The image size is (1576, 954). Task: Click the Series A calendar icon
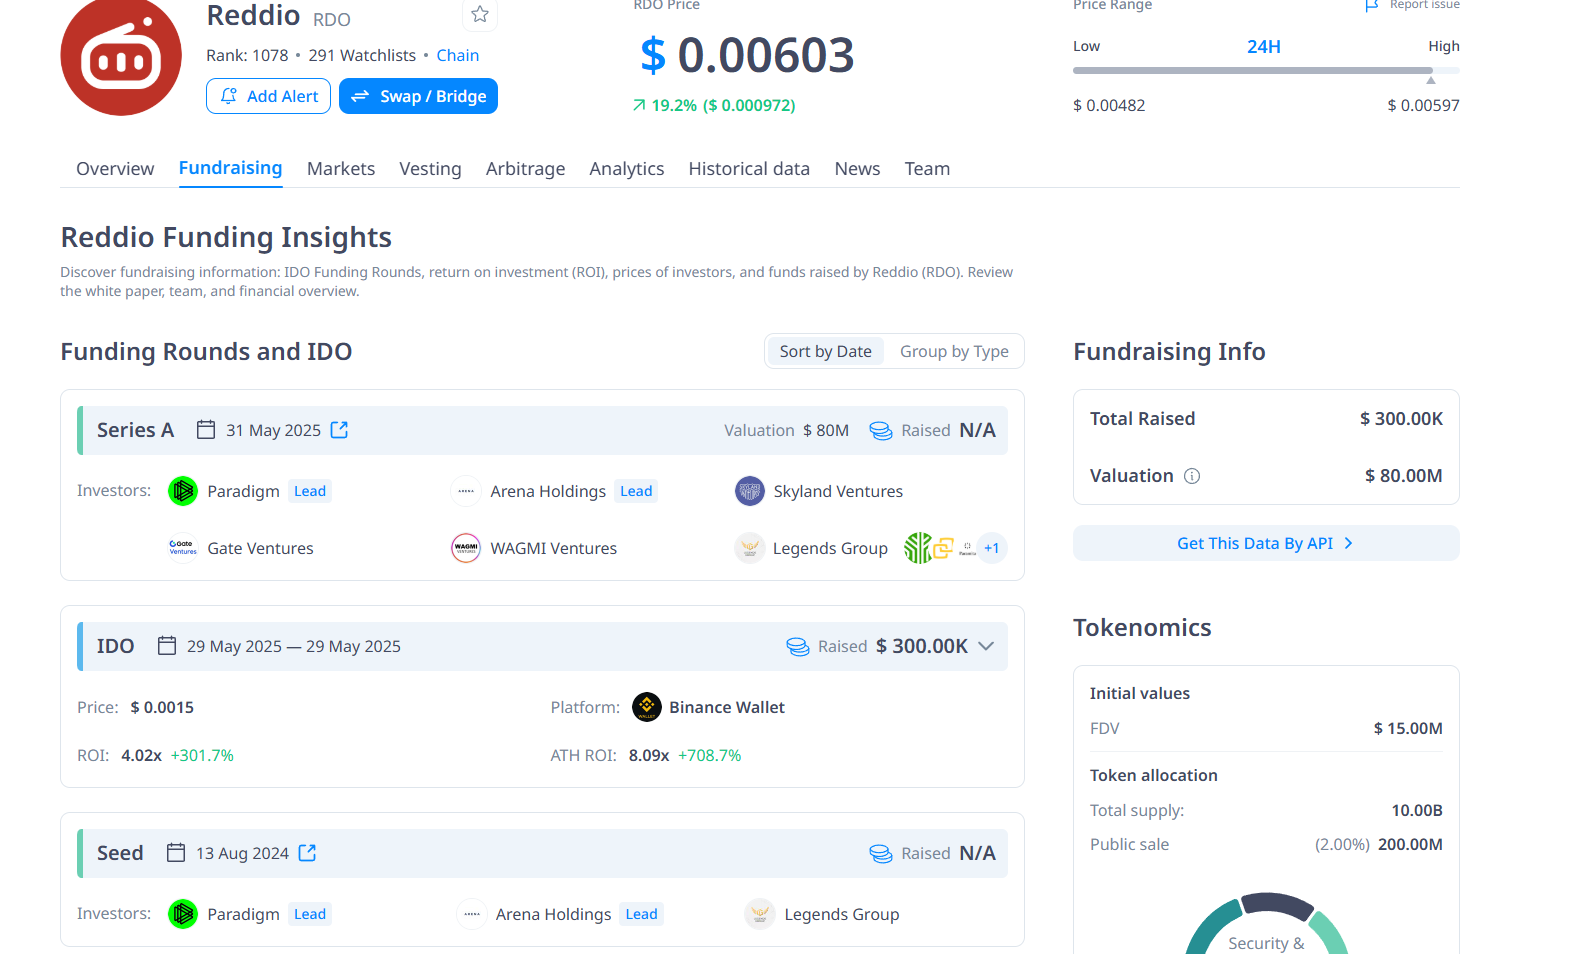pyautogui.click(x=206, y=430)
